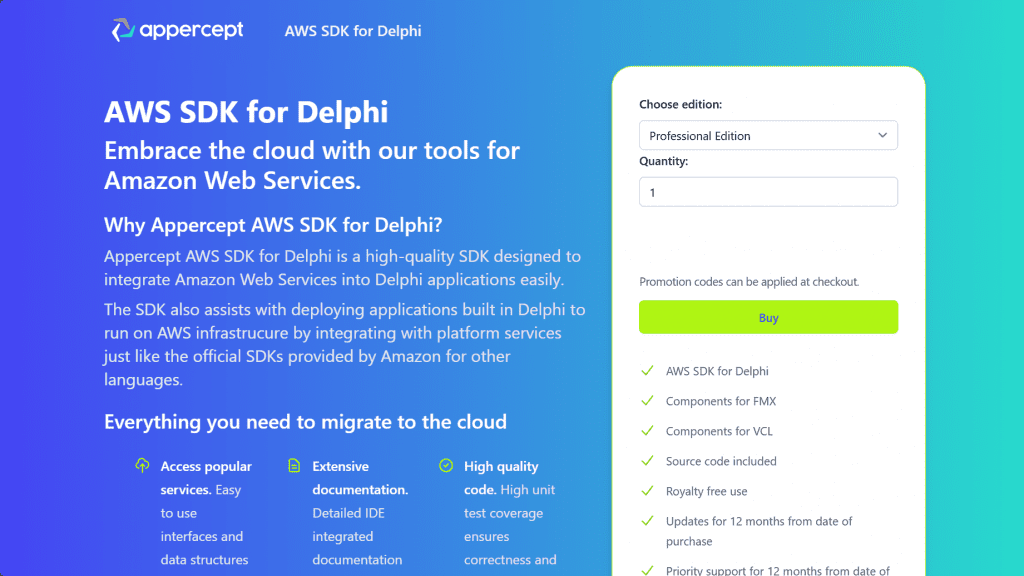Click the checkmark beside Components for FMX
Screen dimensions: 1024x576
[x=647, y=401]
